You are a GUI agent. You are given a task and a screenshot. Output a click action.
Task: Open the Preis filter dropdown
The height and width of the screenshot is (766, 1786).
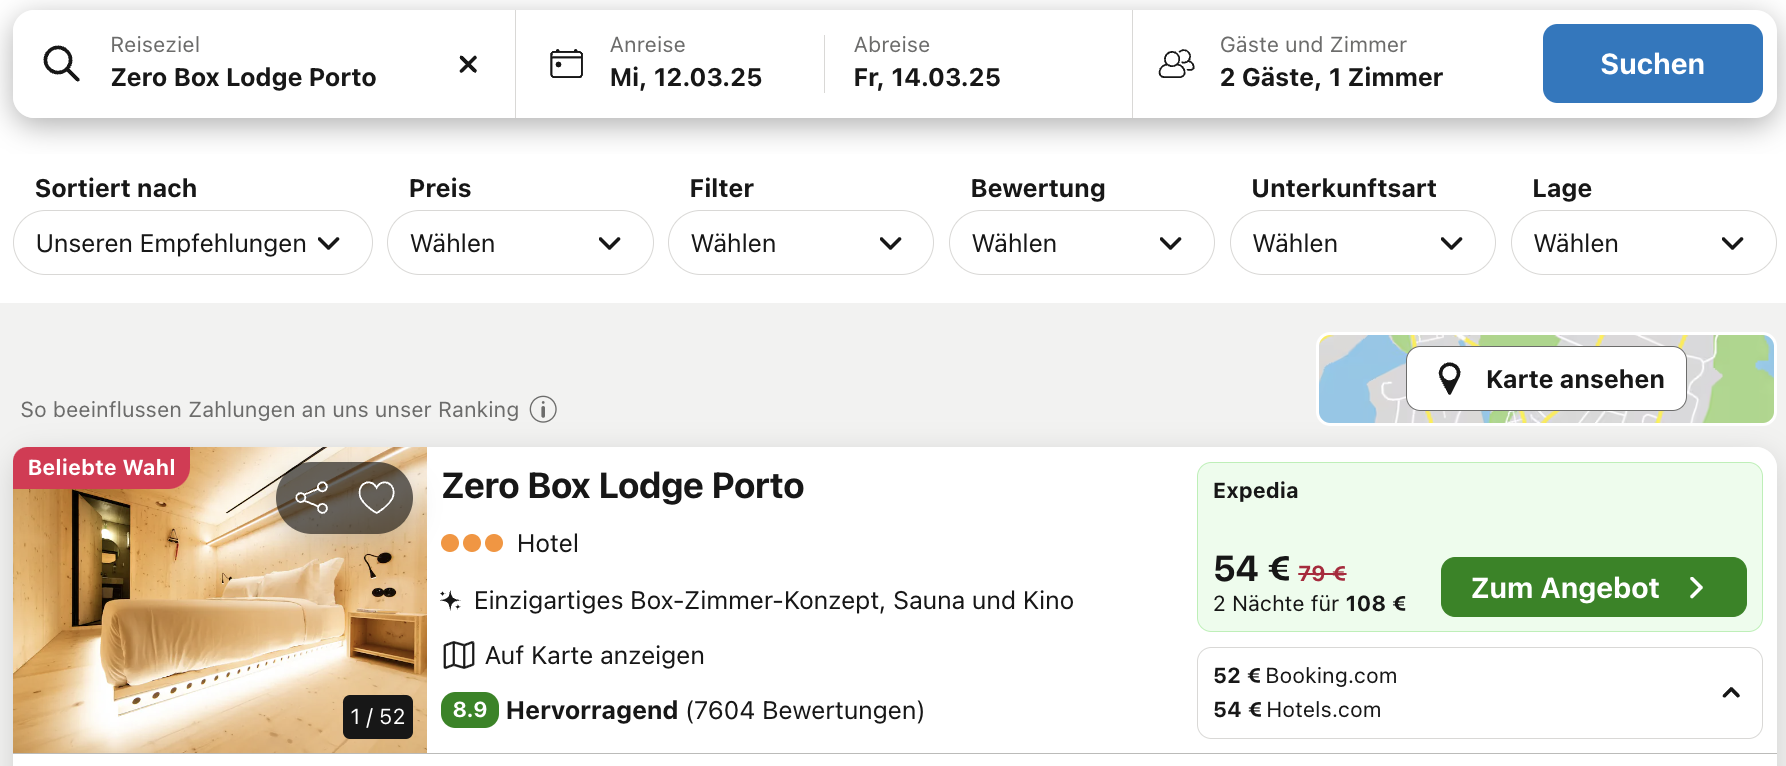[x=520, y=243]
